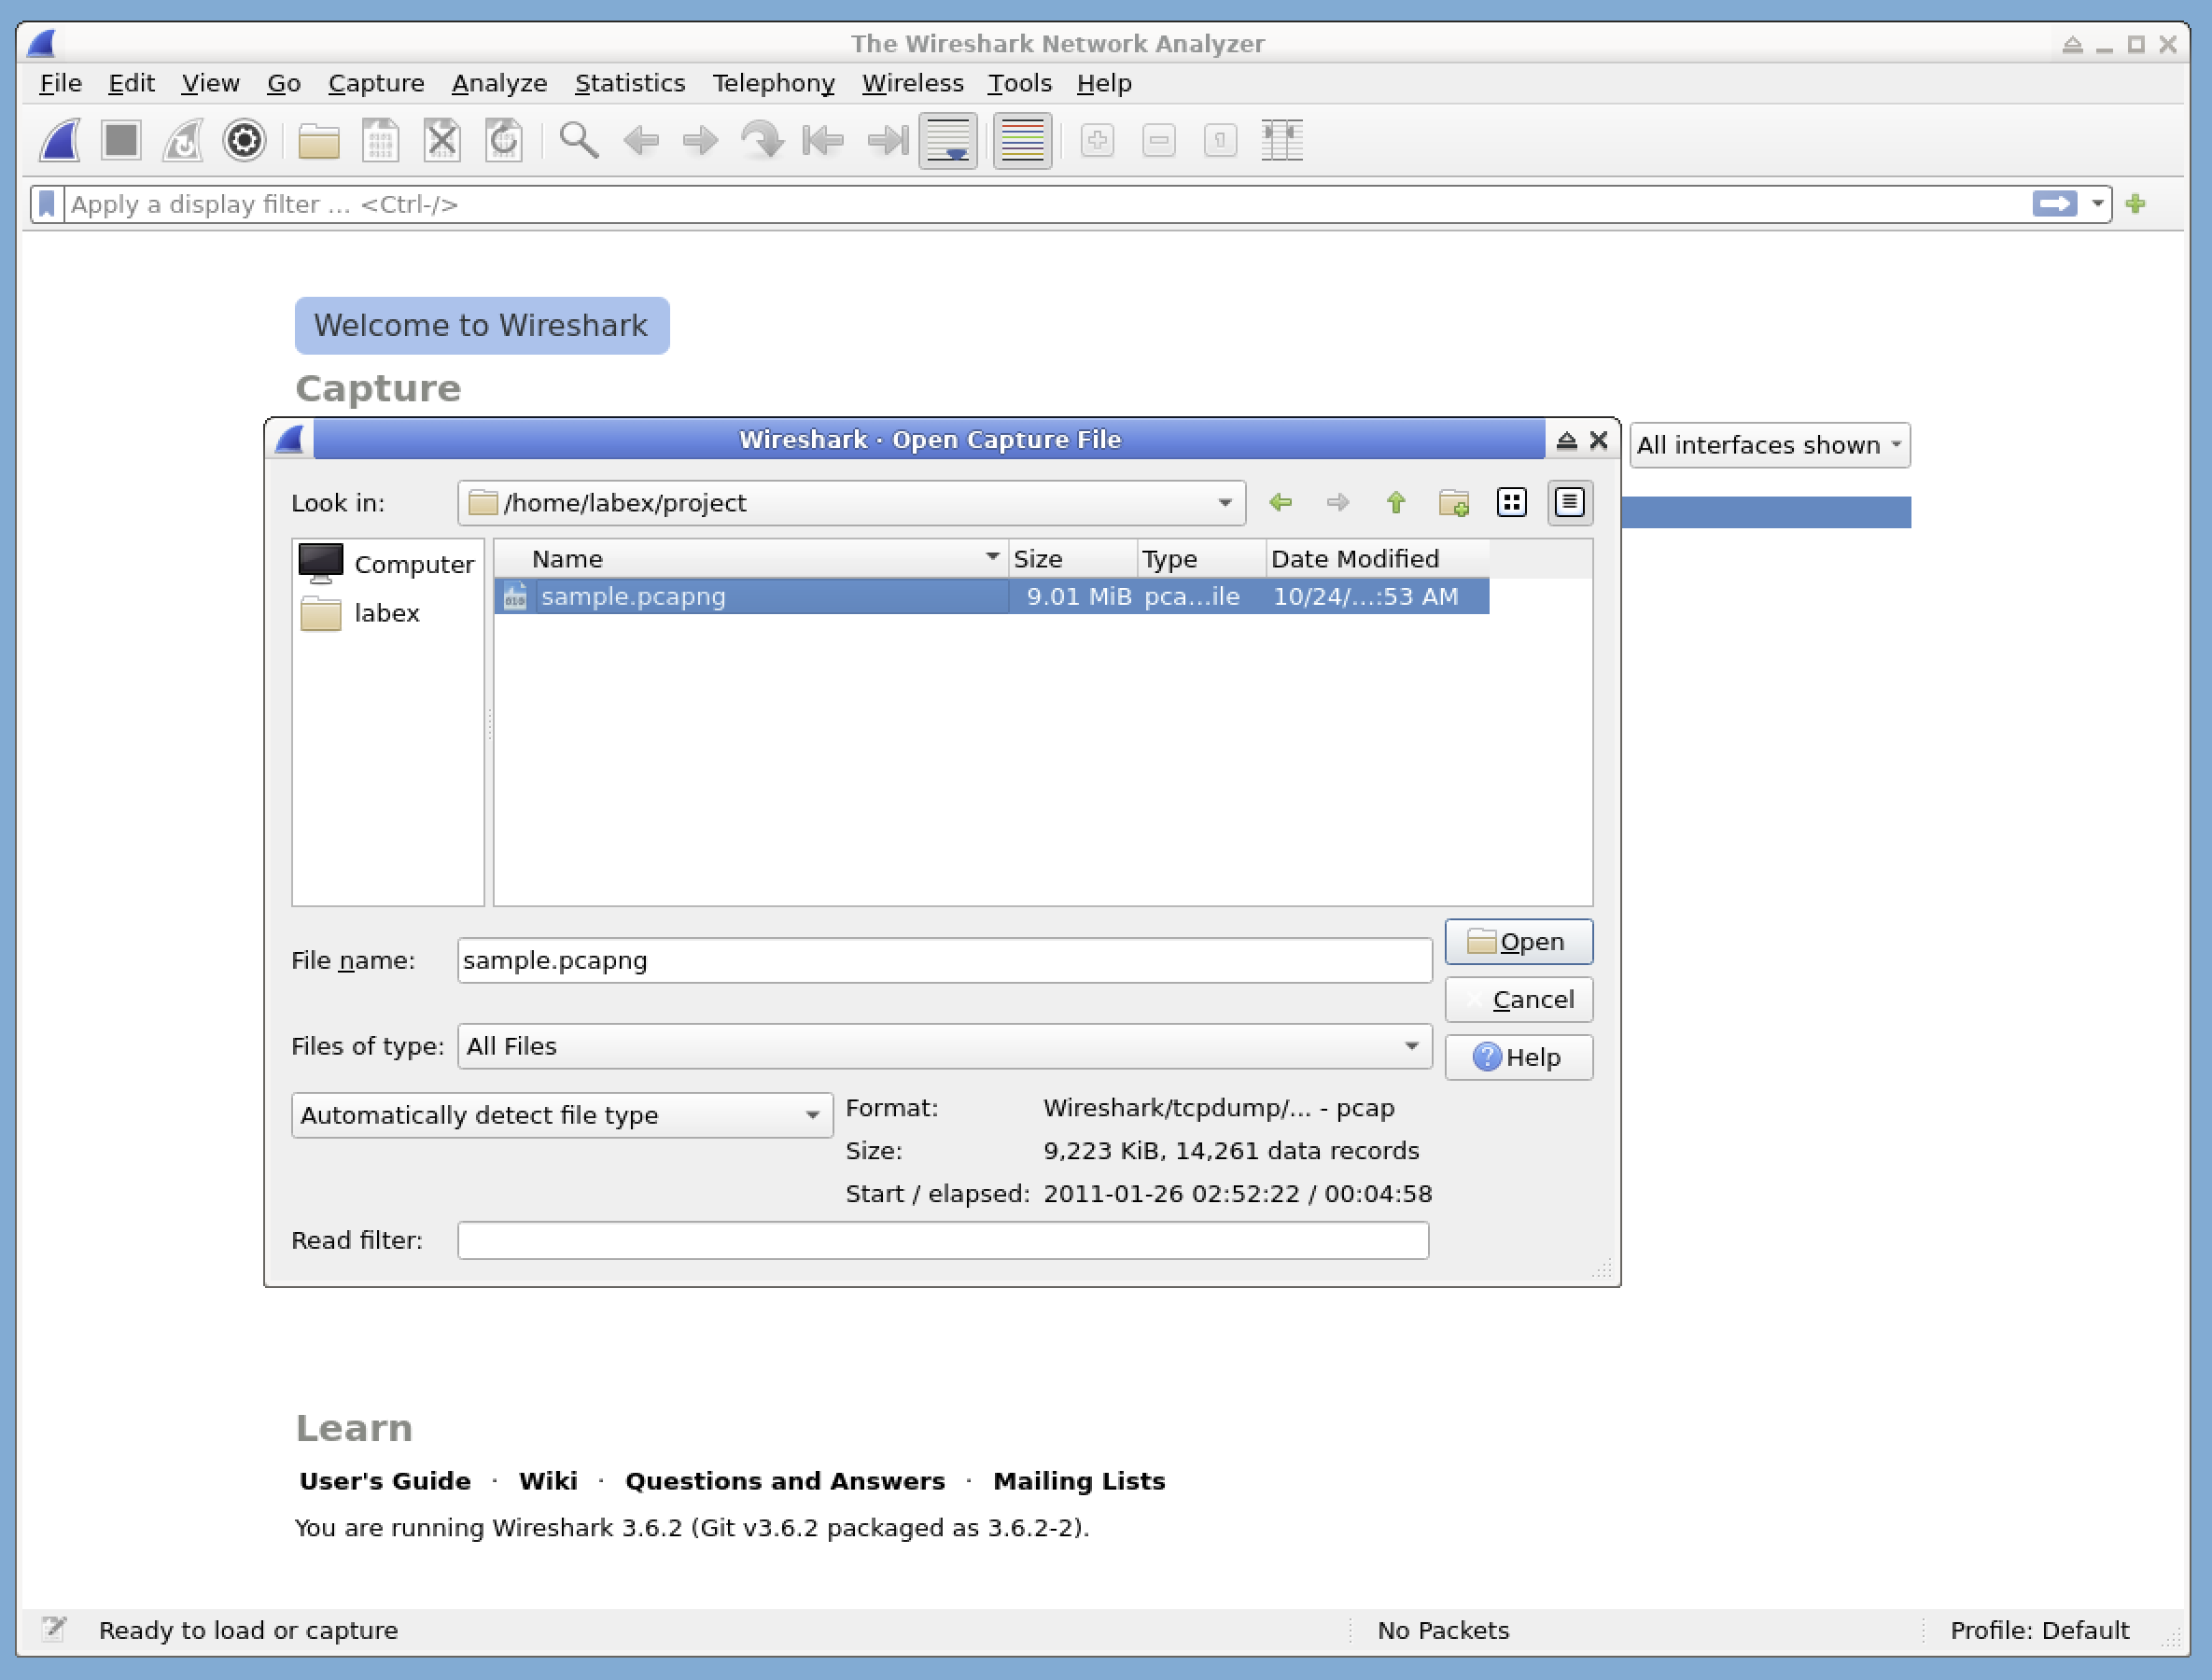2212x1680 pixels.
Task: Open the File menu
Action: tap(60, 83)
